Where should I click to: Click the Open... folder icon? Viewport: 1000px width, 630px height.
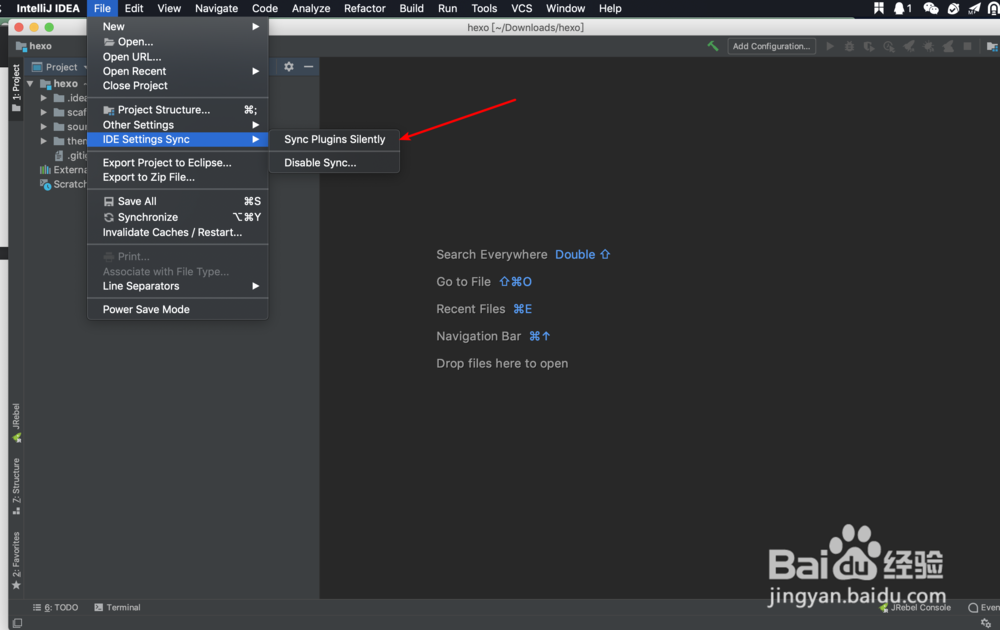point(109,42)
